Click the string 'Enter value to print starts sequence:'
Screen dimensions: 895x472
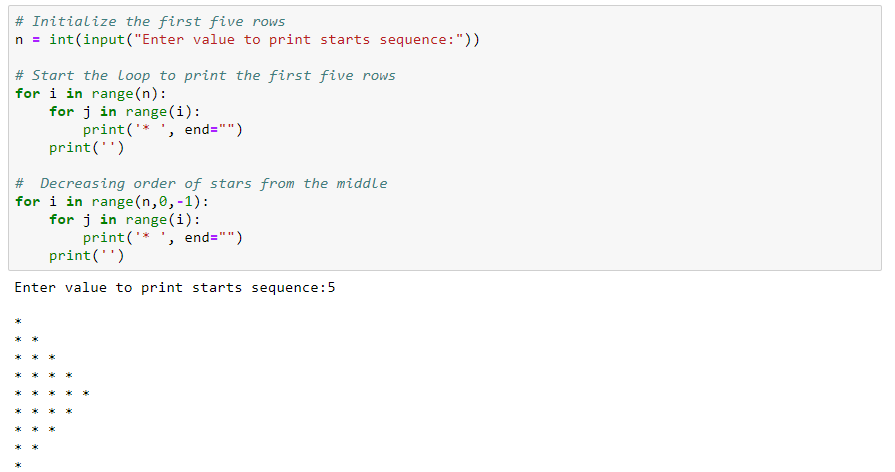299,40
